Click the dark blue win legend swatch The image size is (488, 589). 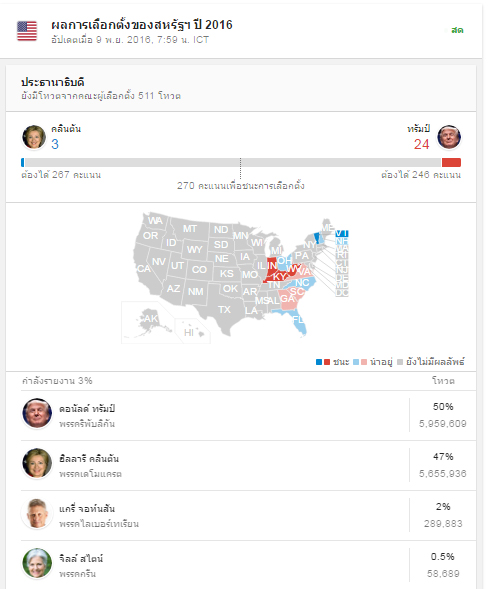[319, 362]
